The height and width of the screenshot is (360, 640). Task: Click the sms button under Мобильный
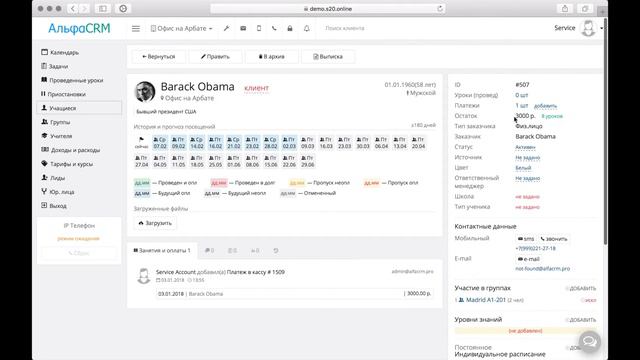(x=526, y=239)
